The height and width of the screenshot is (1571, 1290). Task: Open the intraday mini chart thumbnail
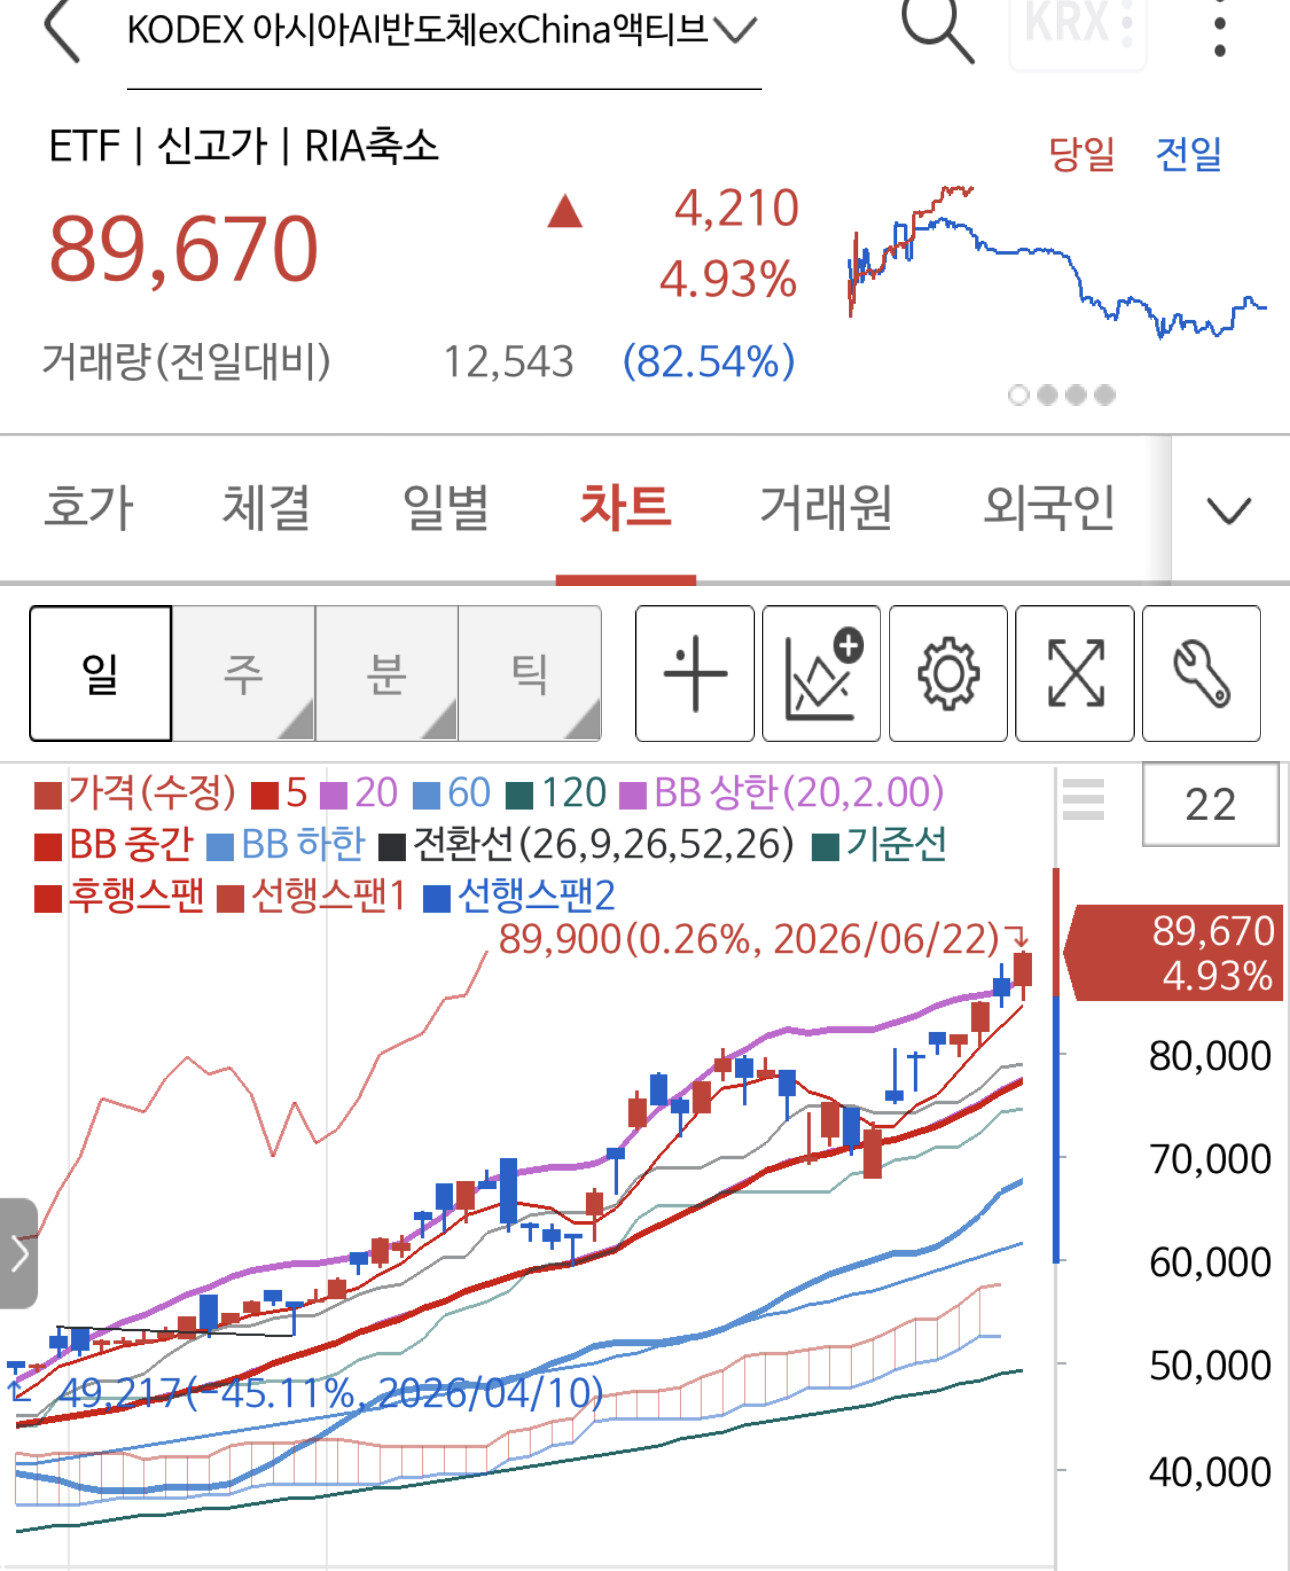pos(1056,262)
